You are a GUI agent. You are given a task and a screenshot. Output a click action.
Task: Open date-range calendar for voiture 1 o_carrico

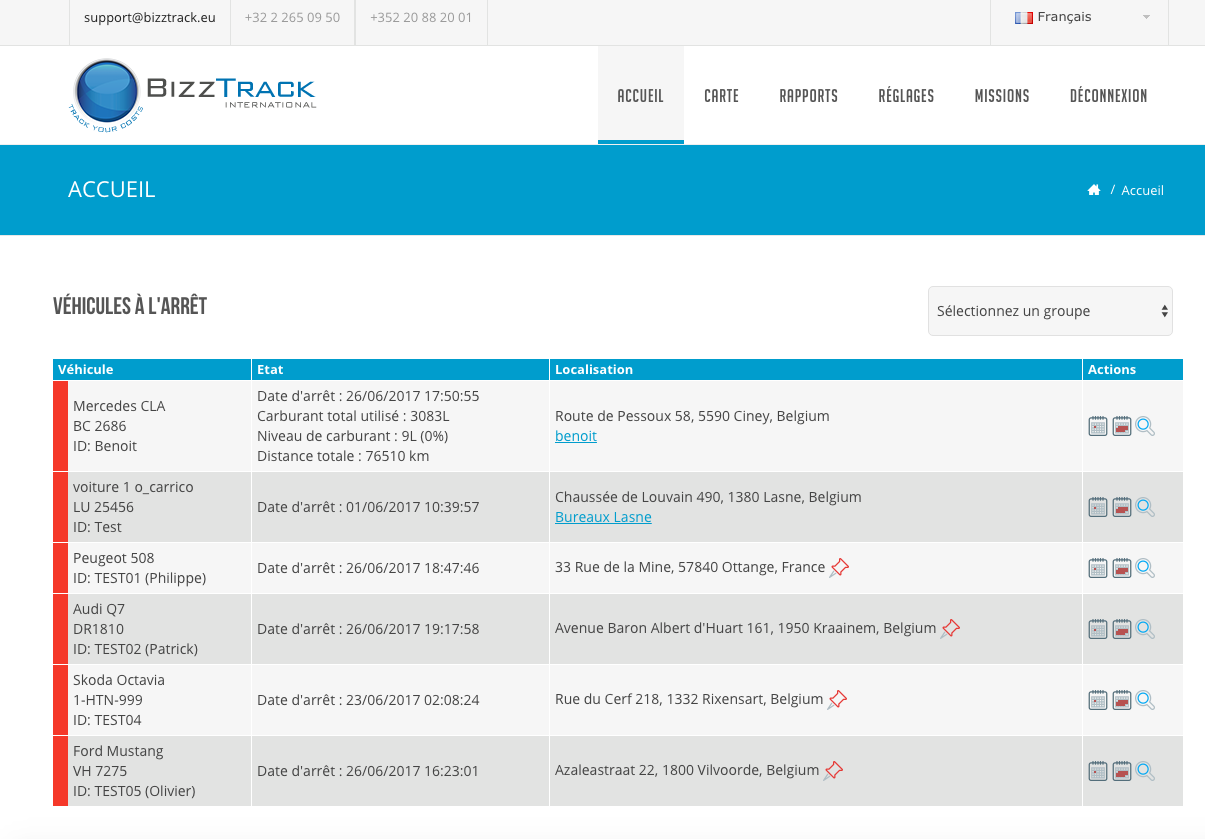point(1122,508)
